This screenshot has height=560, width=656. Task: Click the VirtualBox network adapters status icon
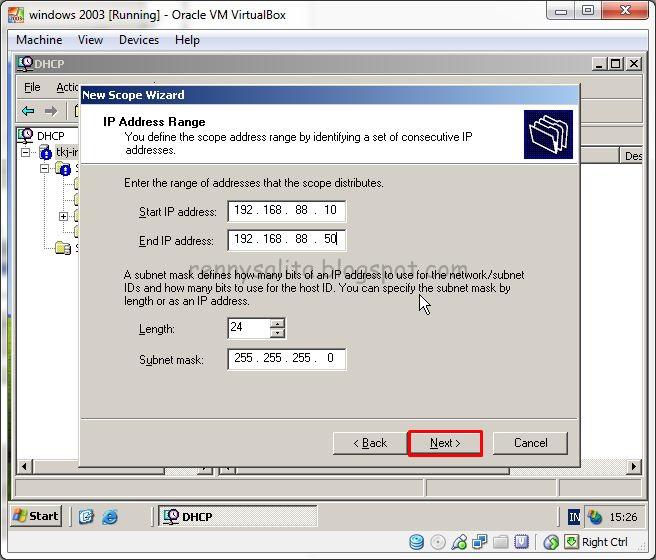click(x=479, y=542)
